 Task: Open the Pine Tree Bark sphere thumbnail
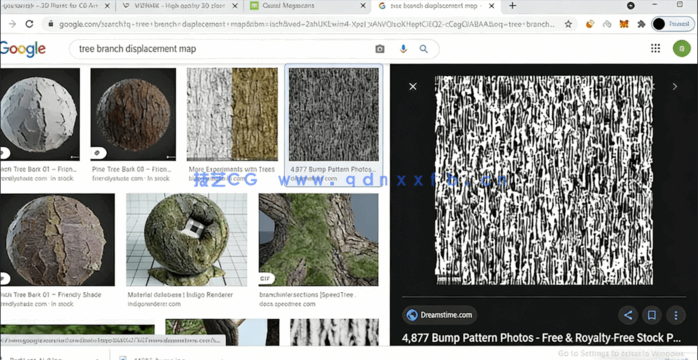click(133, 114)
